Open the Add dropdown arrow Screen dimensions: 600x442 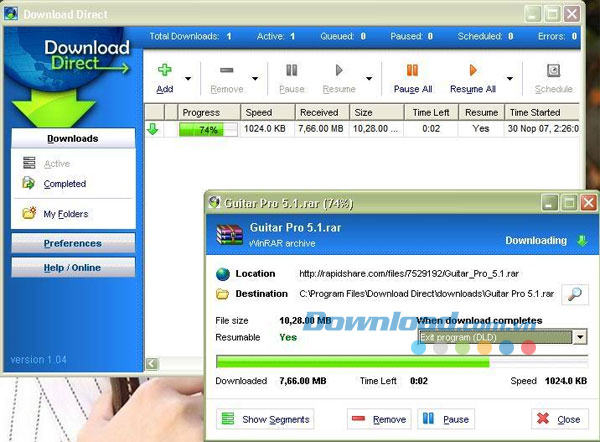[x=188, y=79]
